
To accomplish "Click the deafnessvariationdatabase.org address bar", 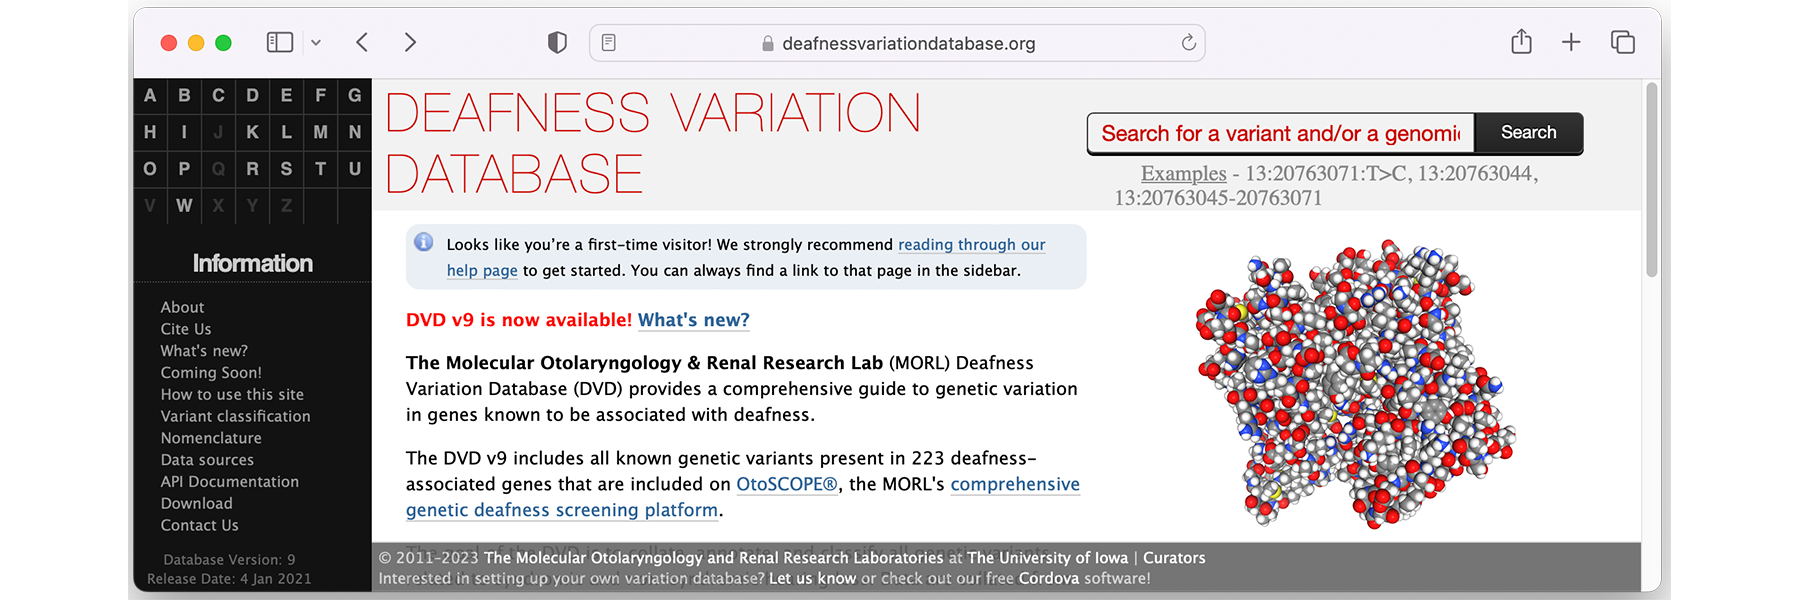I will point(908,43).
